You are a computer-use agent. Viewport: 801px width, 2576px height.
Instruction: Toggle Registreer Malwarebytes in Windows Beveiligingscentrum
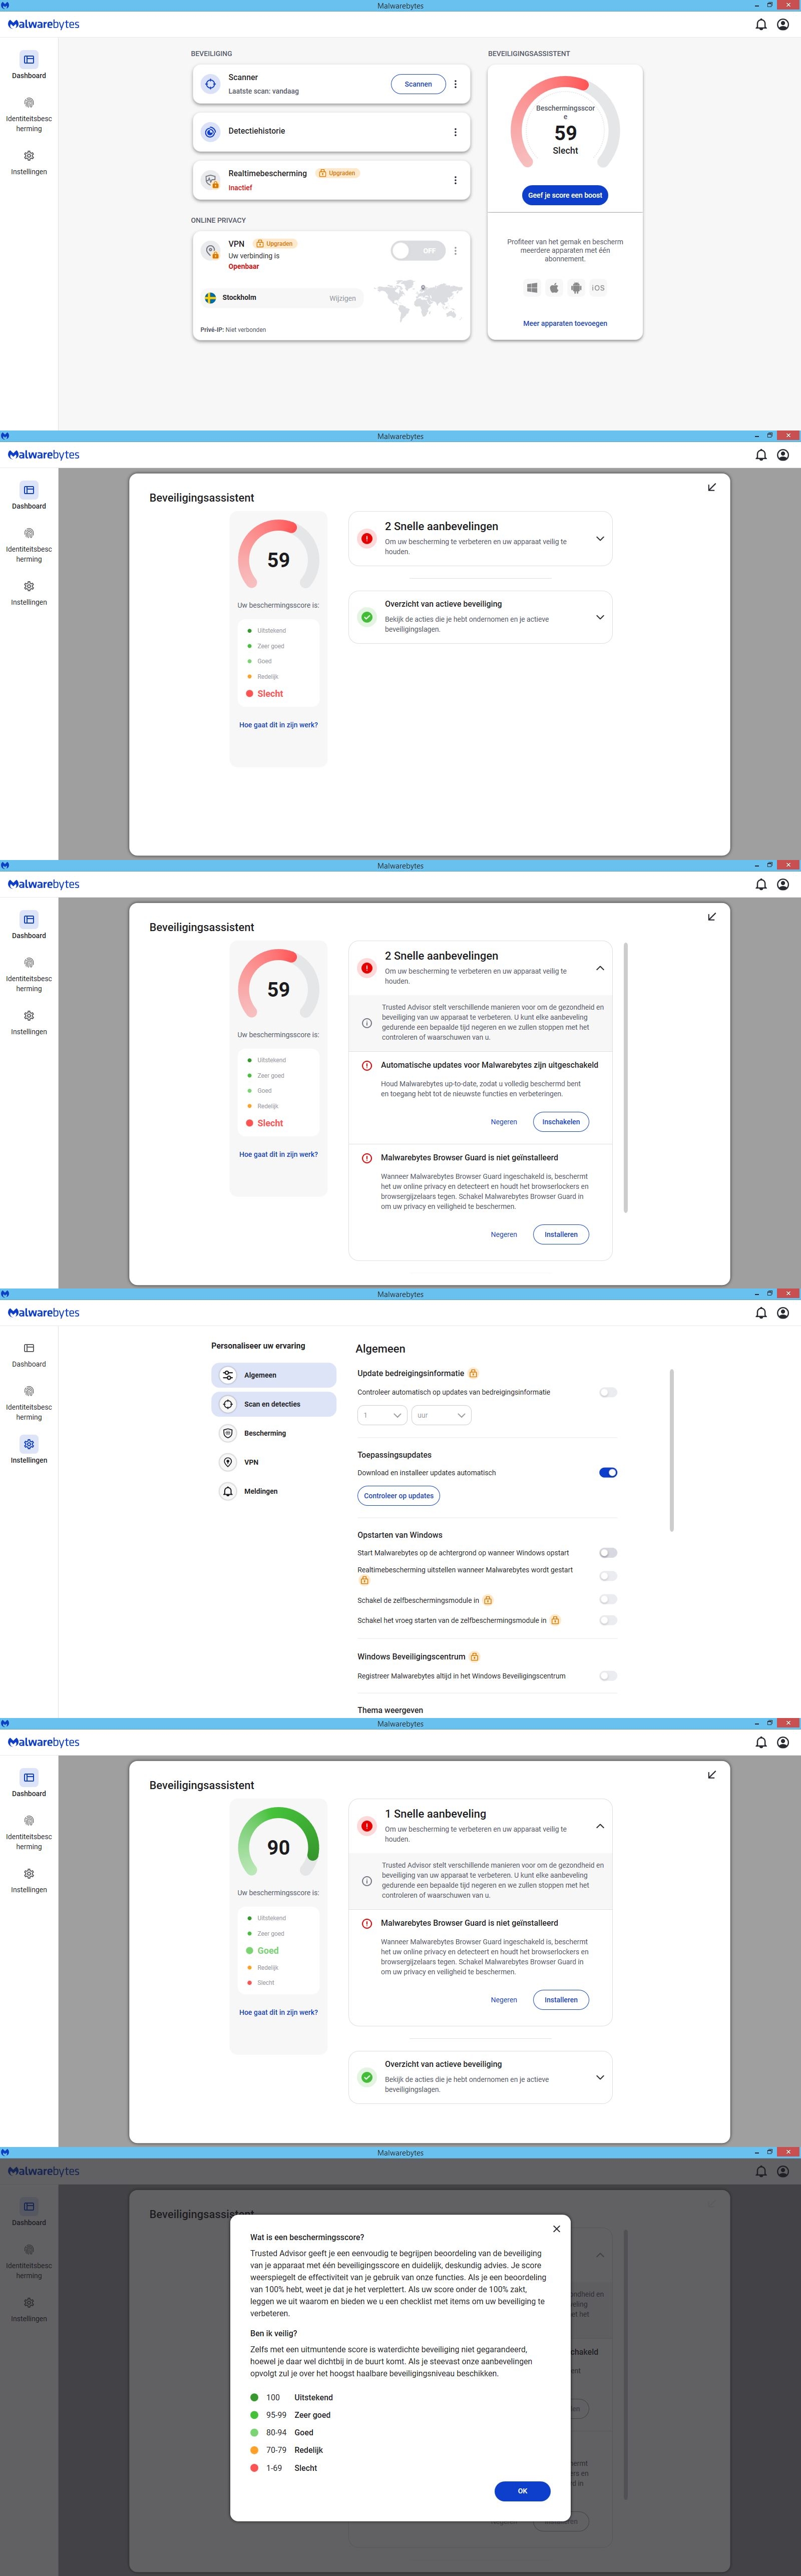click(608, 1676)
